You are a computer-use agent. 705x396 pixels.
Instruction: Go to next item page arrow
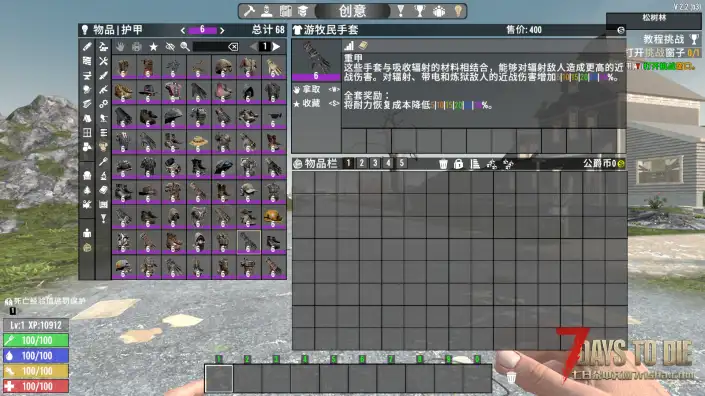tap(276, 46)
